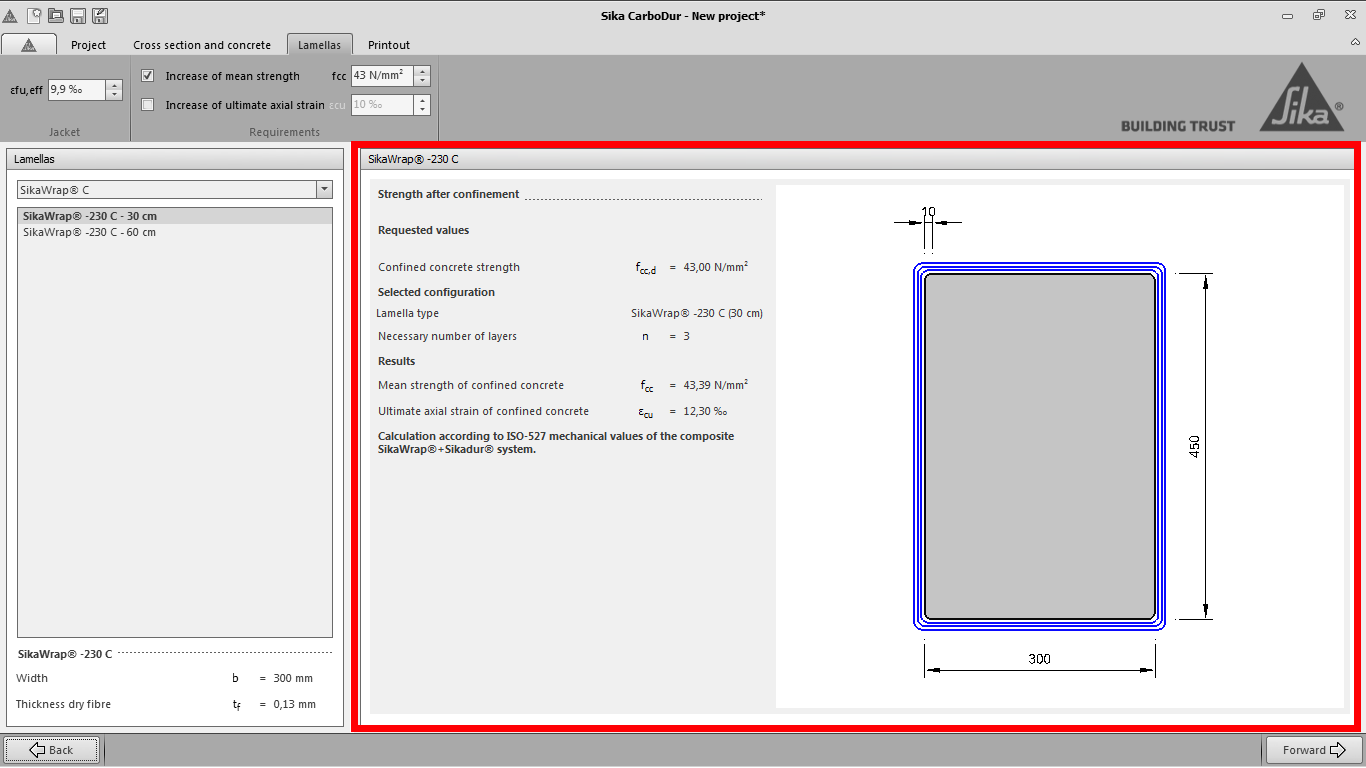This screenshot has width=1366, height=768.
Task: Click the Requirements group label
Action: pyautogui.click(x=284, y=132)
